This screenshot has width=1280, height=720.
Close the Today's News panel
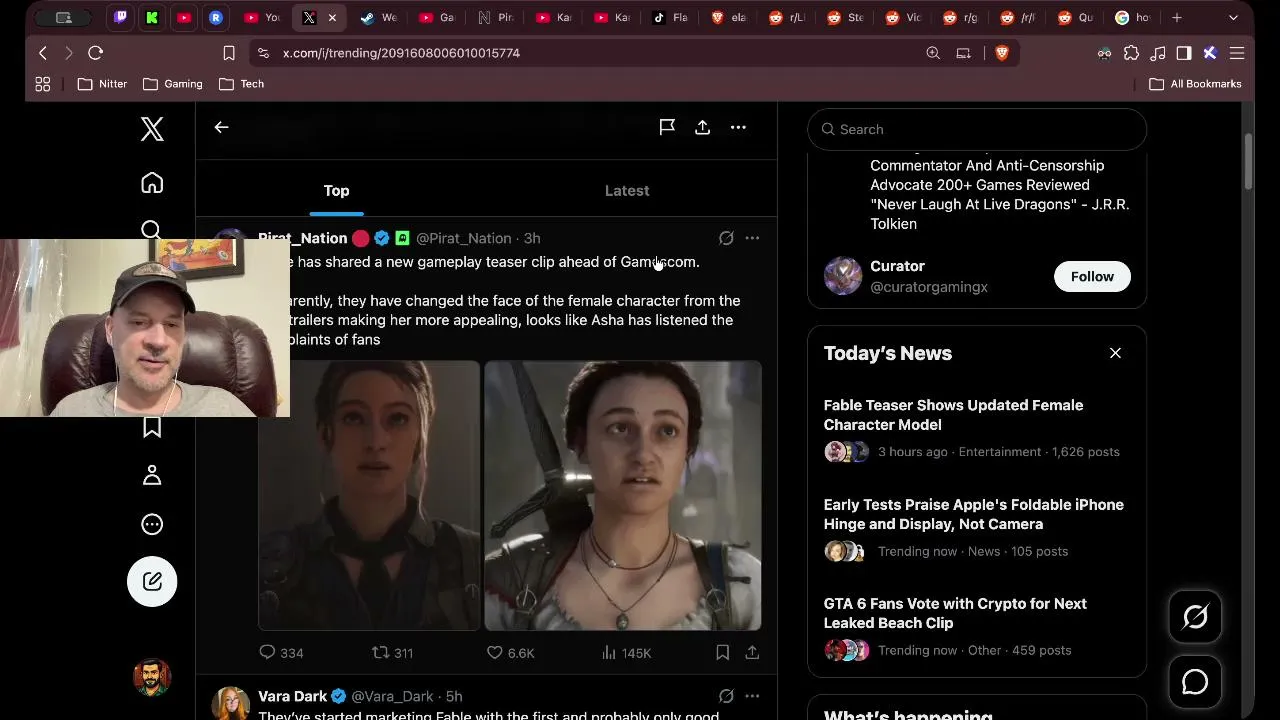click(x=1115, y=353)
